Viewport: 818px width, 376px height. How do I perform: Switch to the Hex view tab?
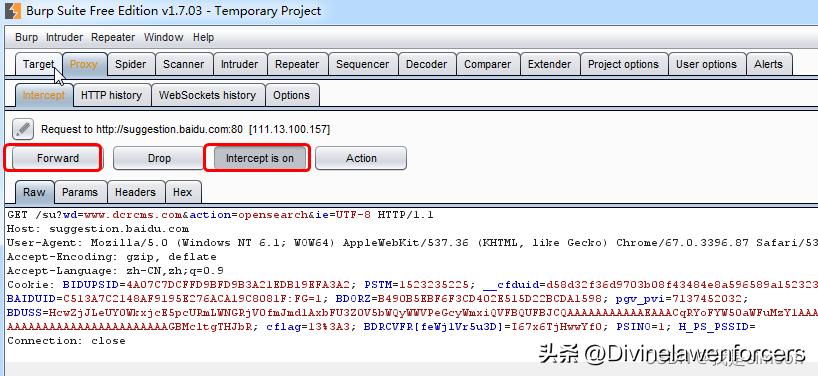[183, 192]
